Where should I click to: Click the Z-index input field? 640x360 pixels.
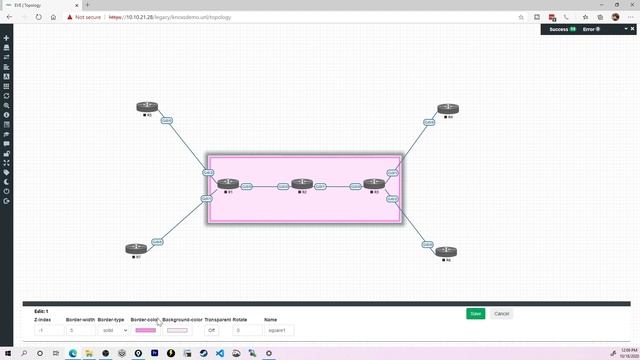[x=49, y=330]
